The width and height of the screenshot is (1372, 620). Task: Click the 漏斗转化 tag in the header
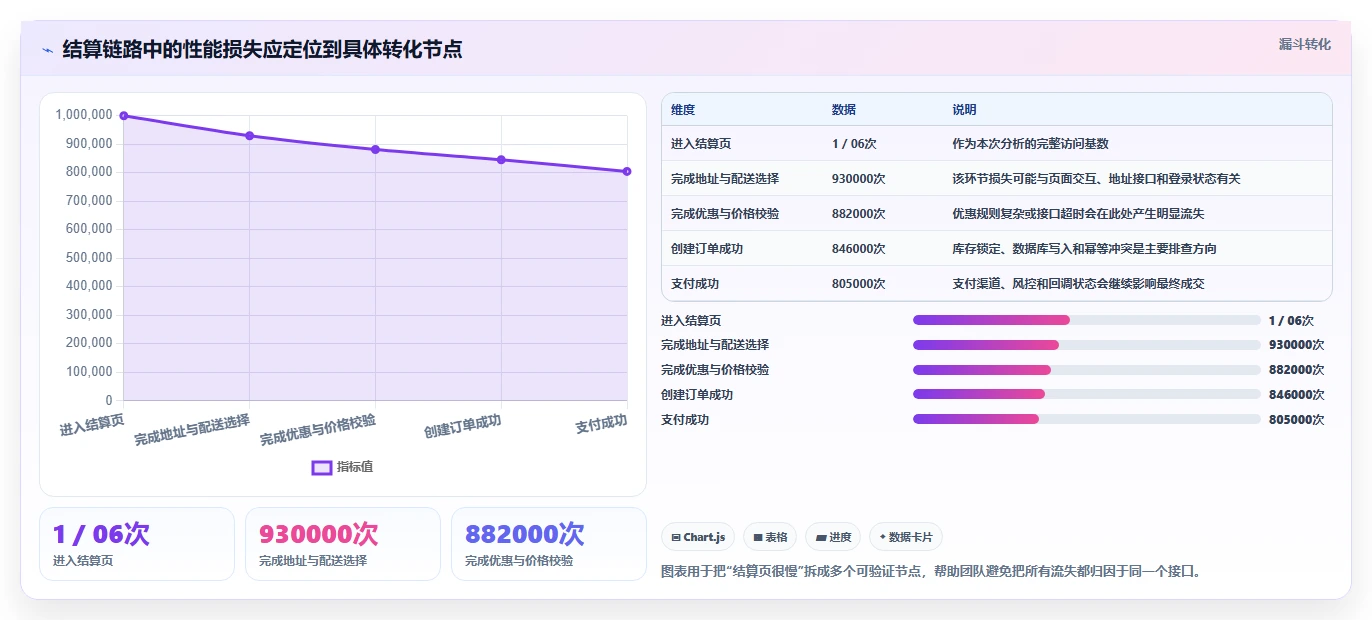pos(1305,44)
